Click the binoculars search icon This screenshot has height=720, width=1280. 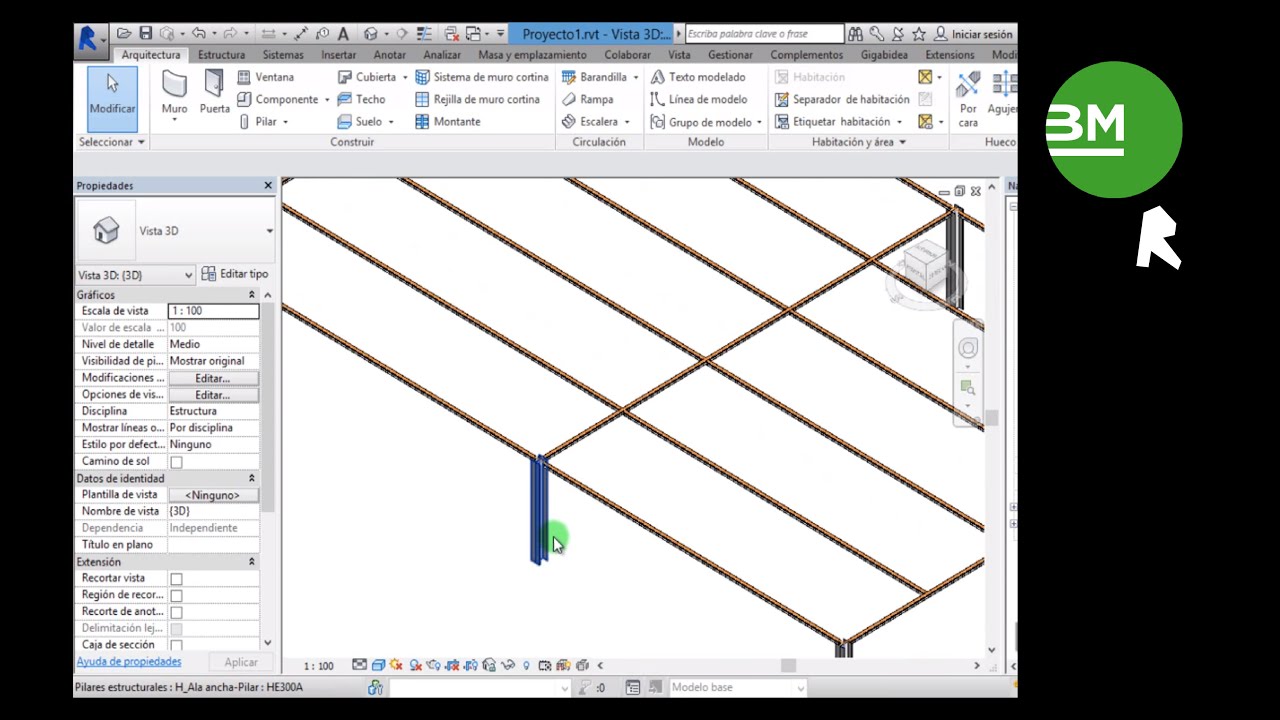coord(855,34)
